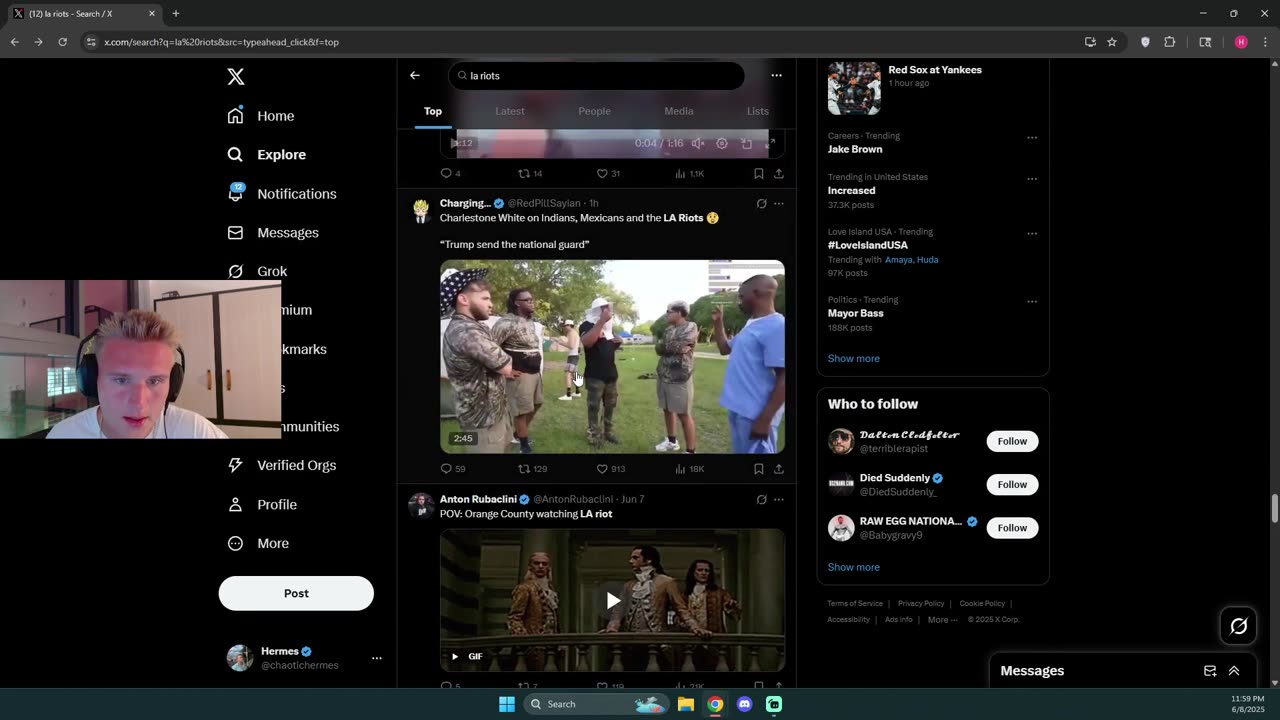This screenshot has height=720, width=1280.
Task: Follow Died Suddenly account
Action: 1012,484
